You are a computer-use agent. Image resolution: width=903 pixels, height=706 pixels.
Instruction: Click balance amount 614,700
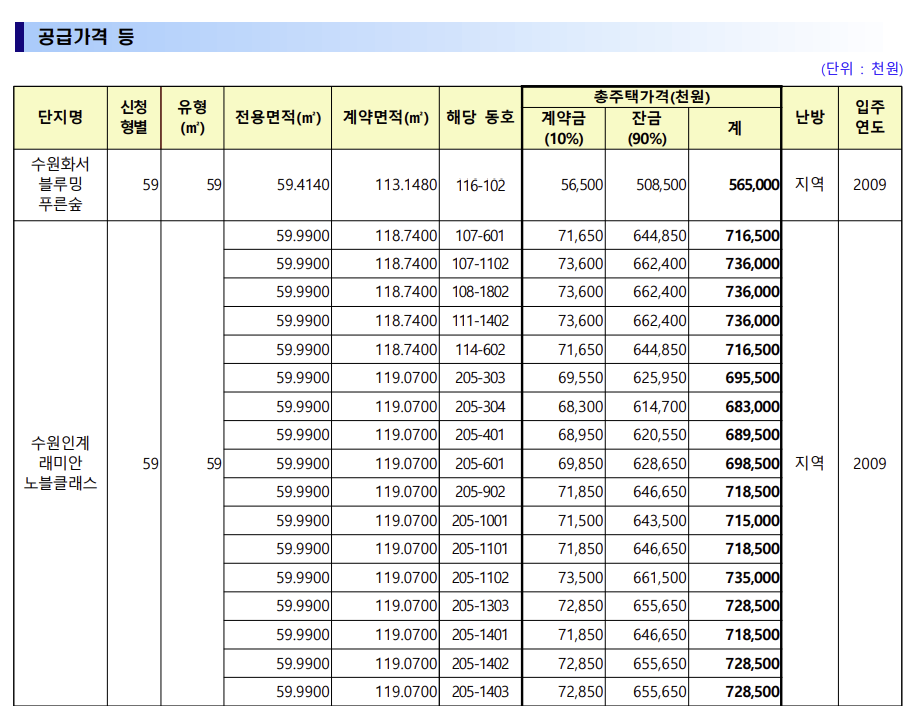pos(659,407)
